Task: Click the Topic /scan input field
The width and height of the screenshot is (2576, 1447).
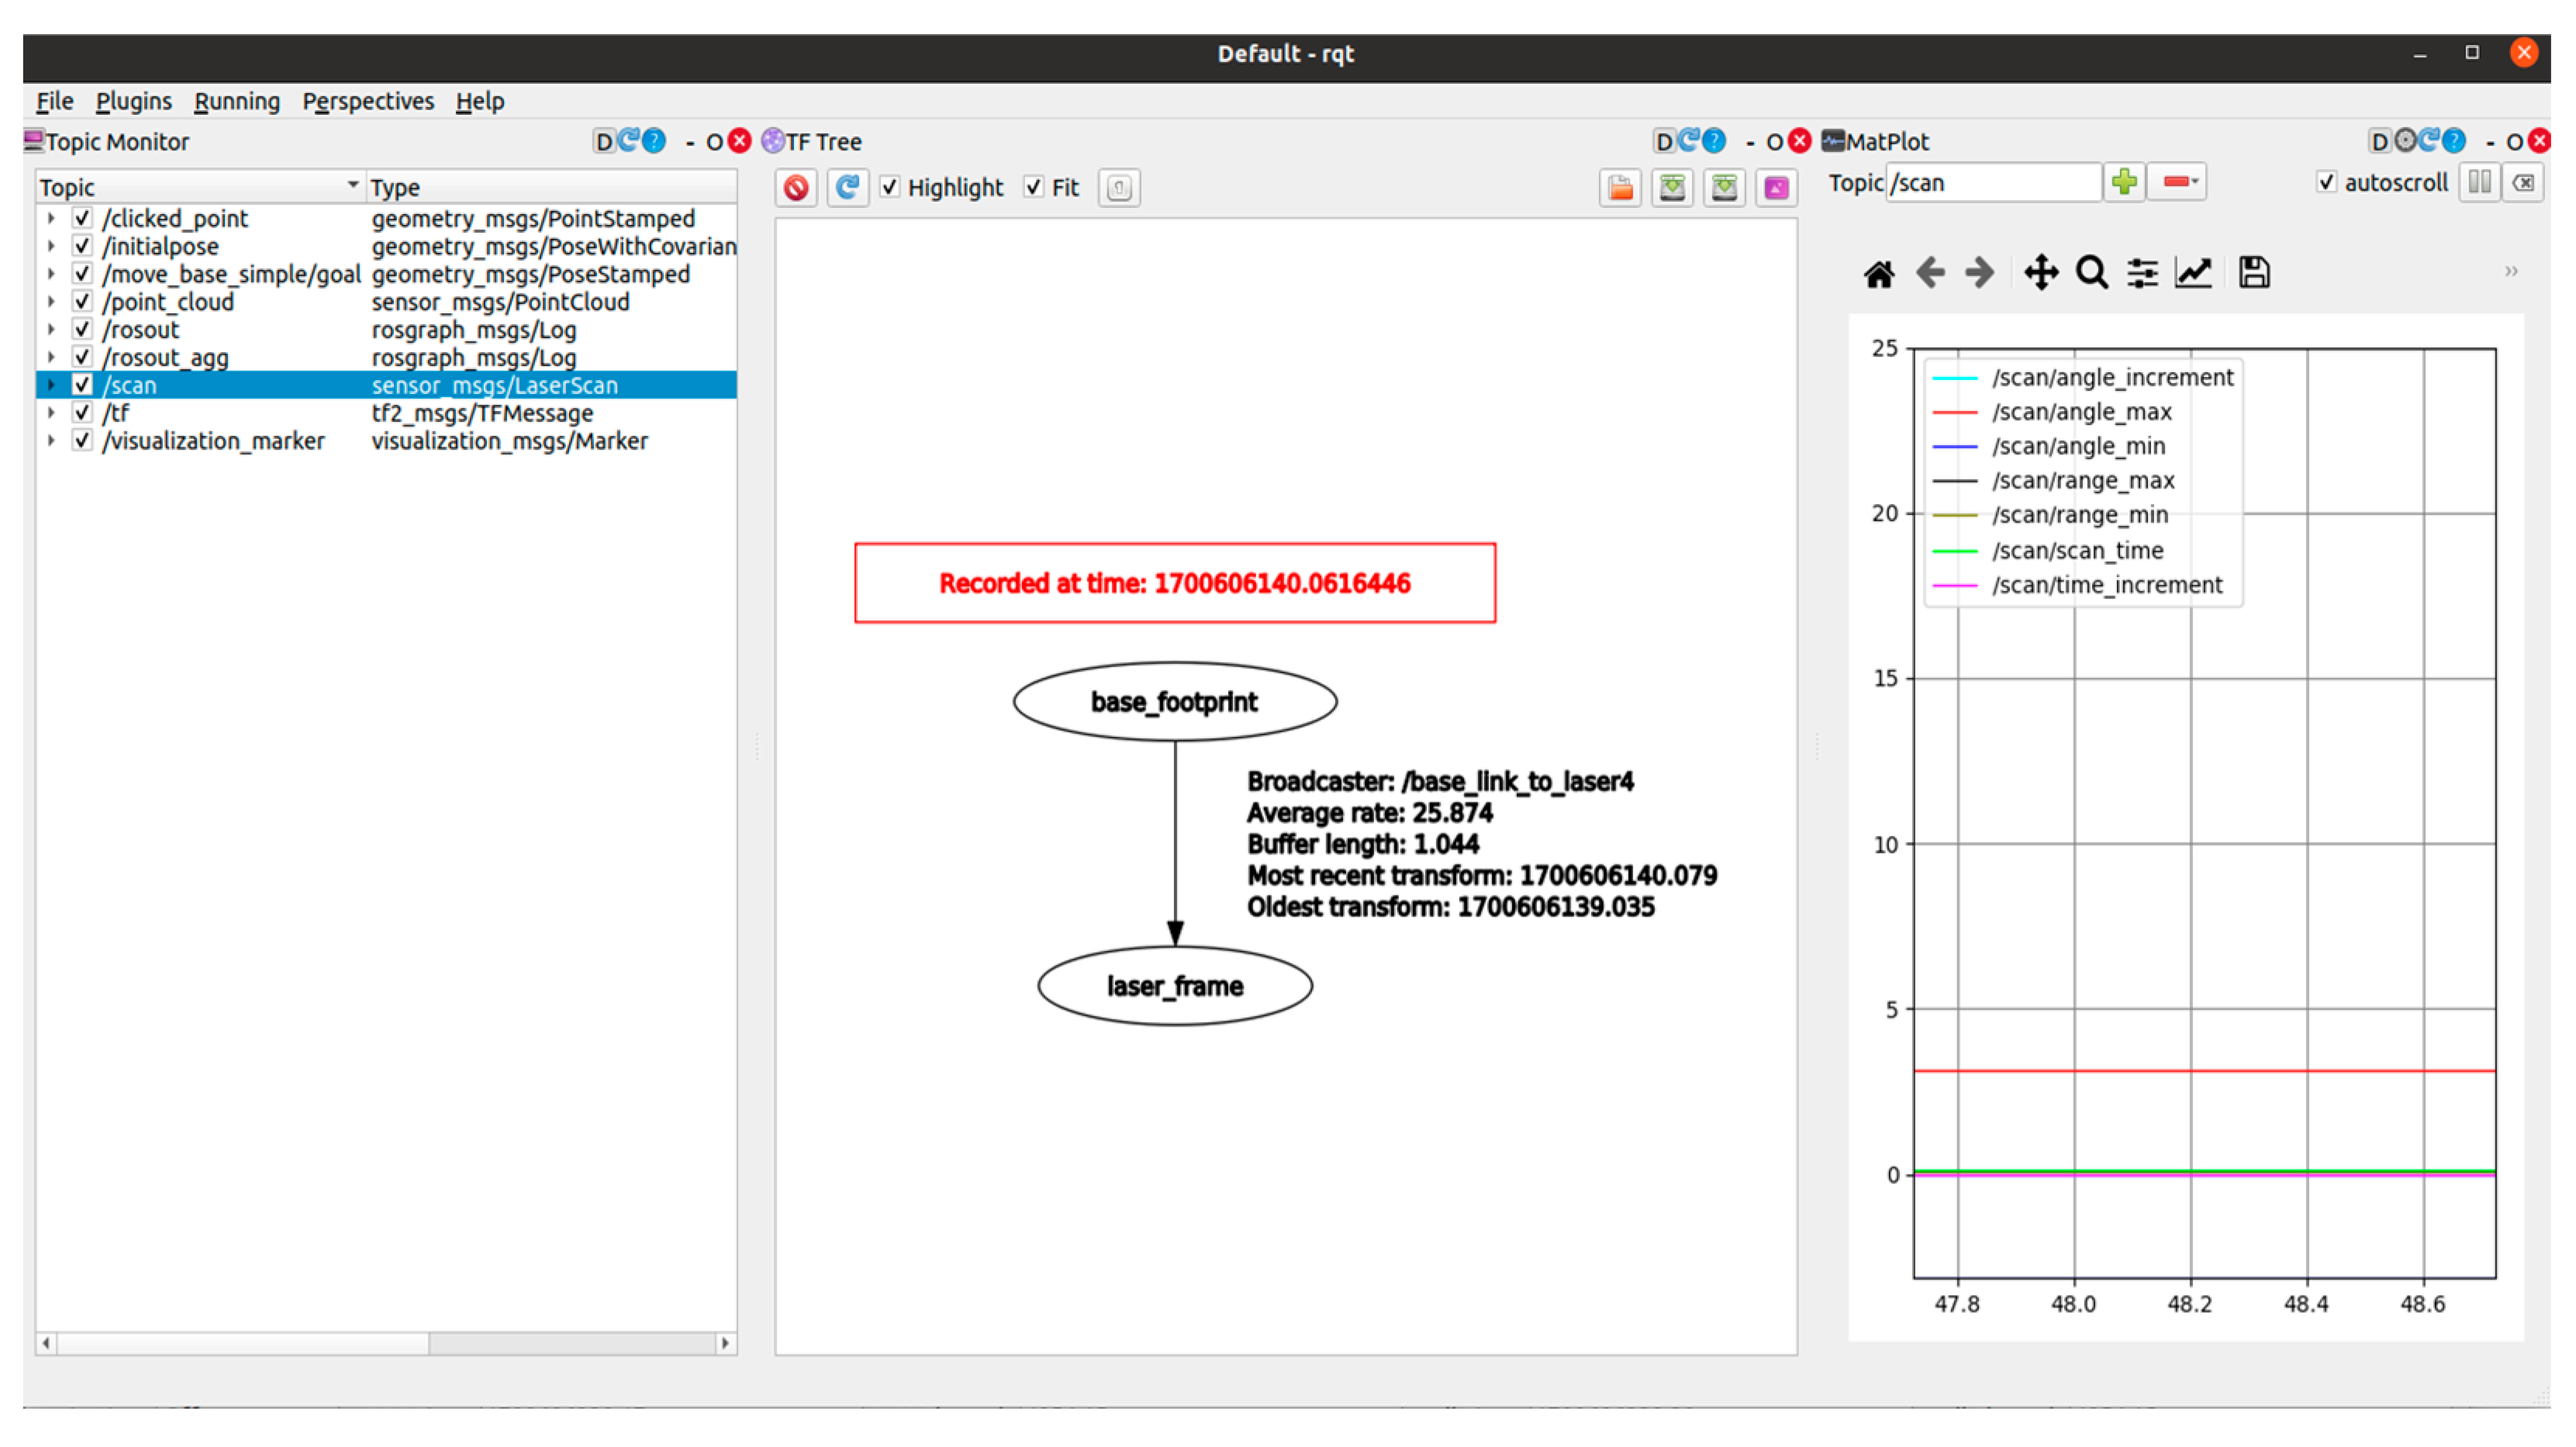Action: pos(1992,183)
